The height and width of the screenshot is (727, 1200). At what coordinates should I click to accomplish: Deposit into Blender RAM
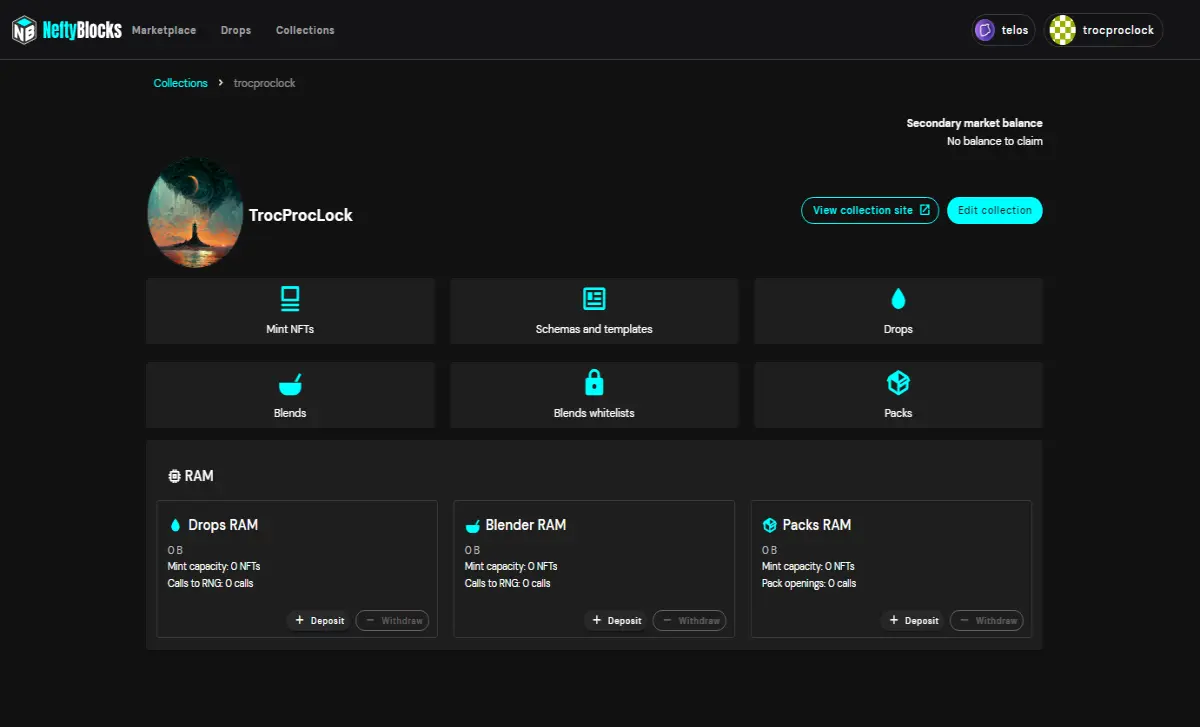pos(616,620)
